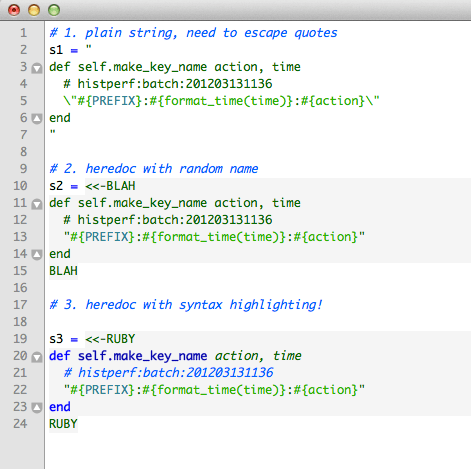This screenshot has height=469, width=471.
Task: Collapse the def block at line 11
Action: tap(37, 204)
